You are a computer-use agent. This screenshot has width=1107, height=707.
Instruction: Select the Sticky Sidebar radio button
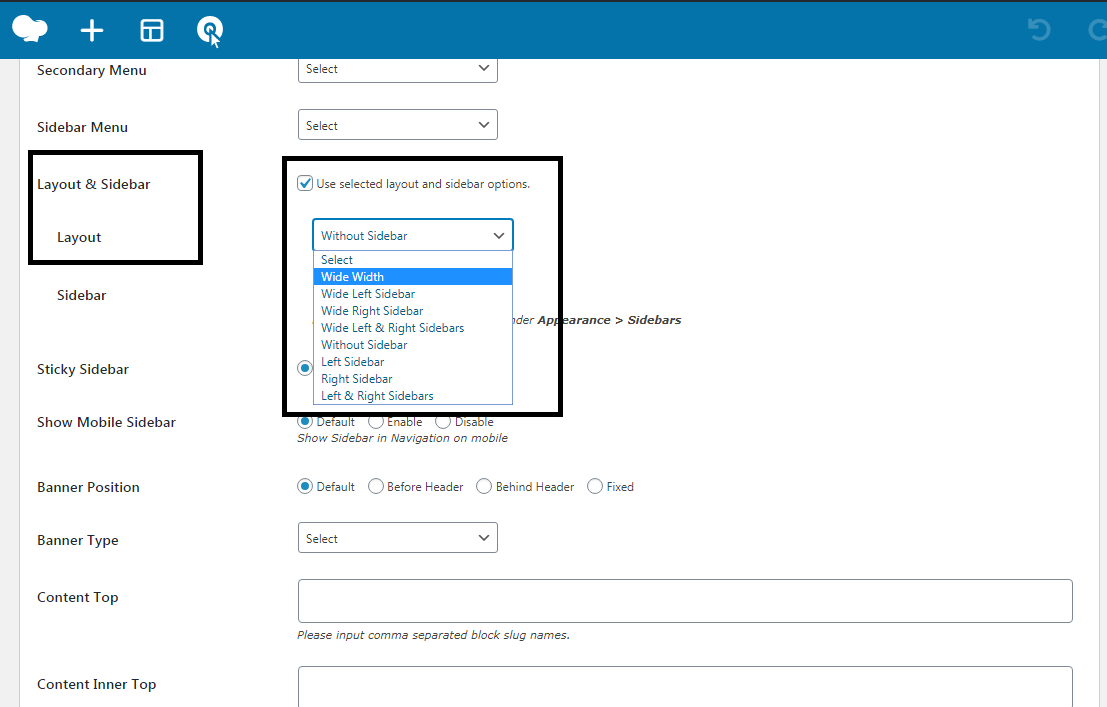[x=305, y=368]
